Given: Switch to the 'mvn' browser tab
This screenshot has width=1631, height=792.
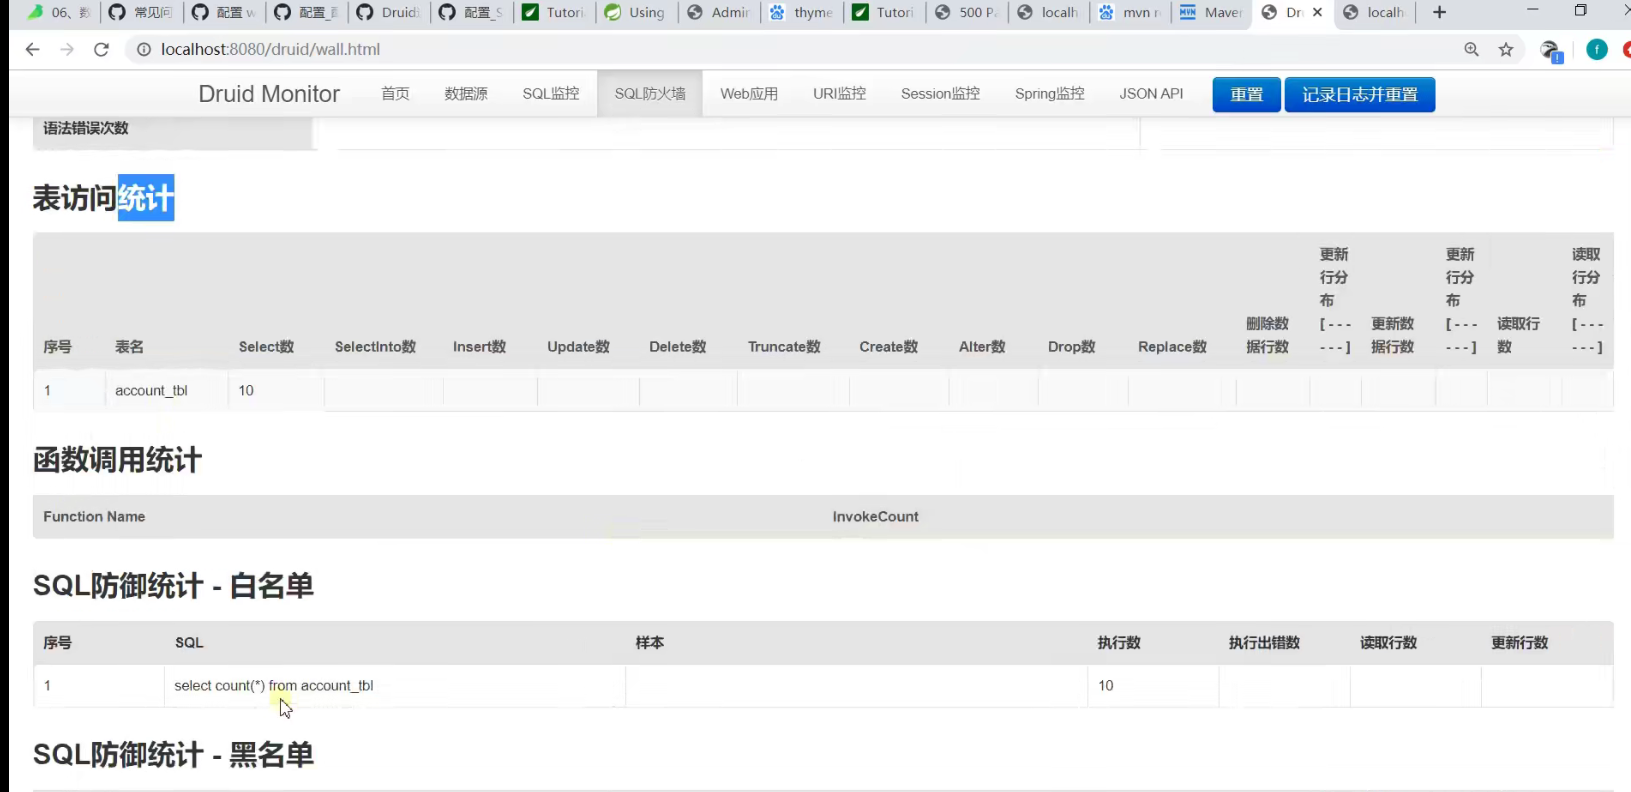Looking at the screenshot, I should [1130, 12].
